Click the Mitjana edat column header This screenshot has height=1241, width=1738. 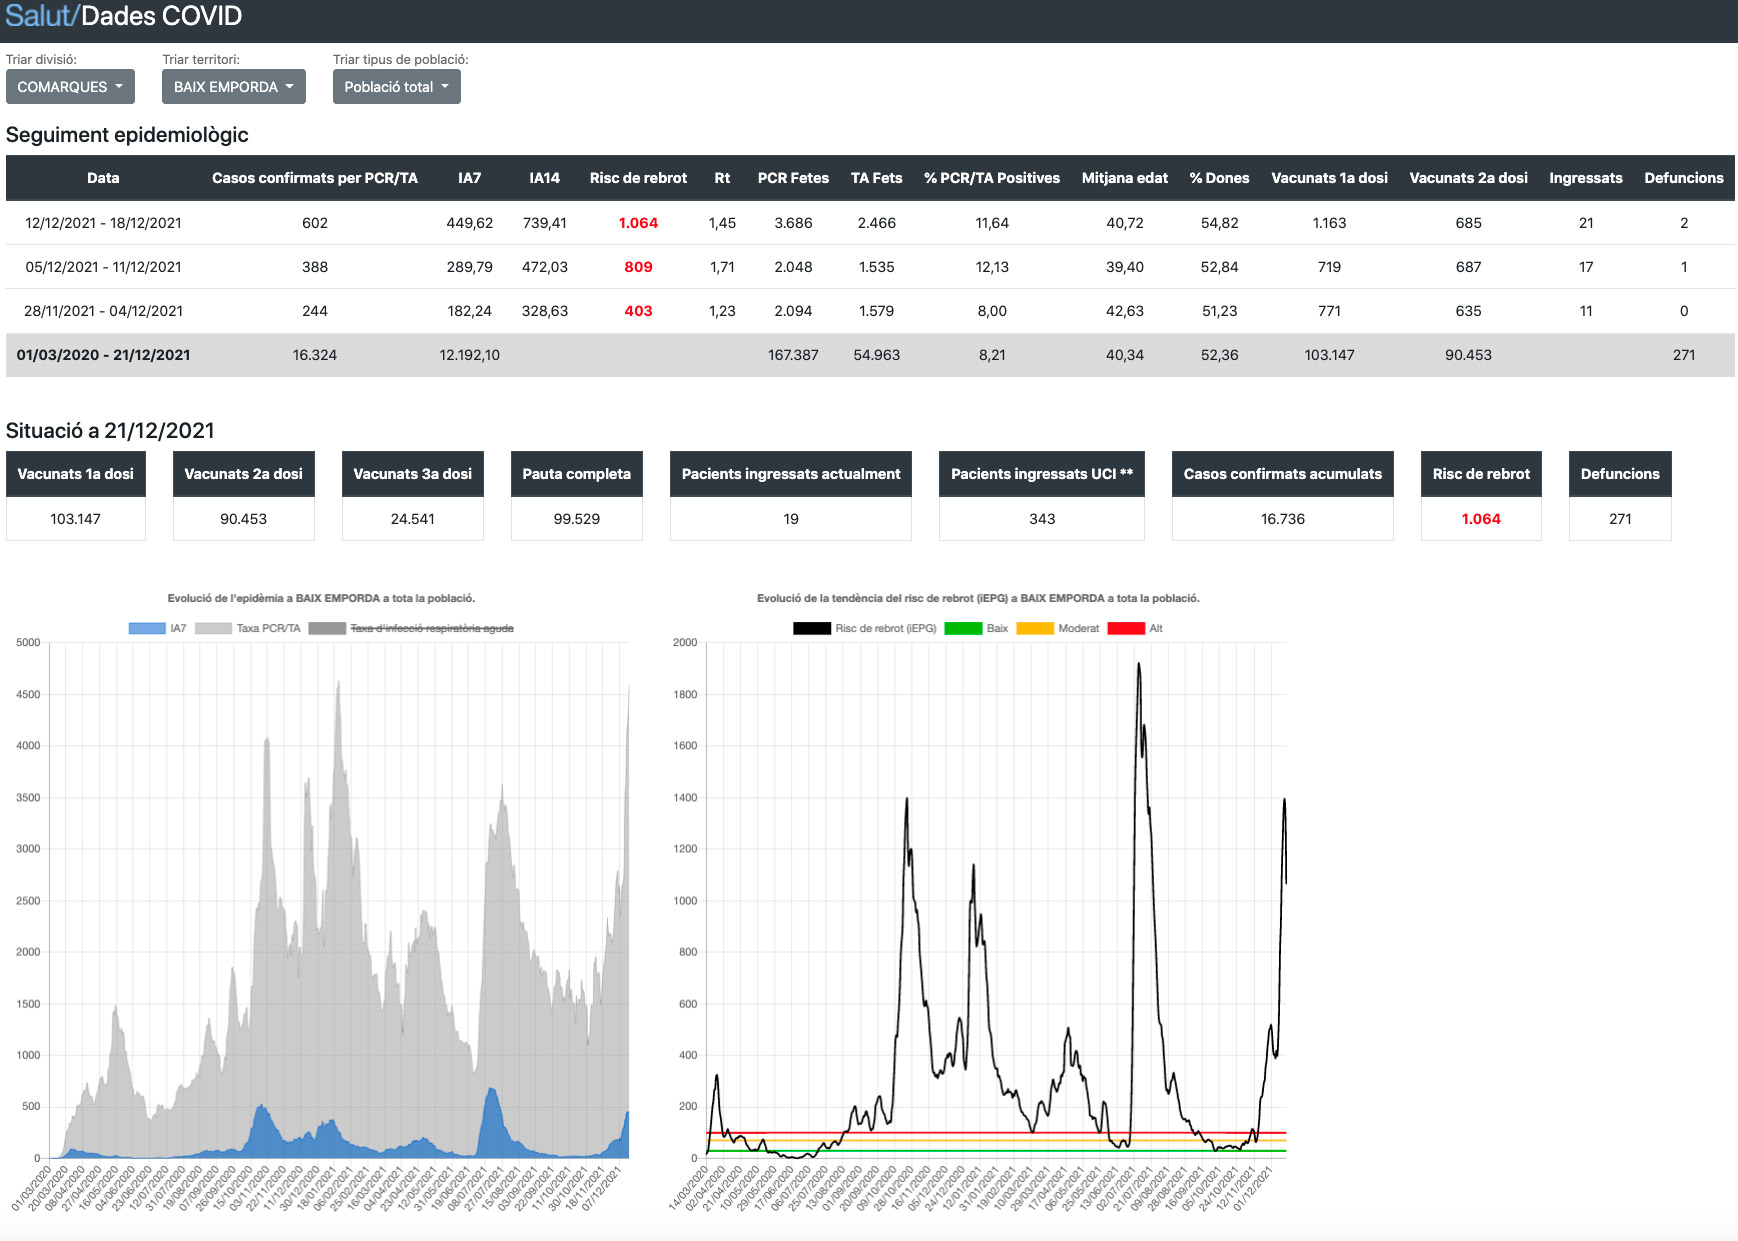click(1125, 178)
